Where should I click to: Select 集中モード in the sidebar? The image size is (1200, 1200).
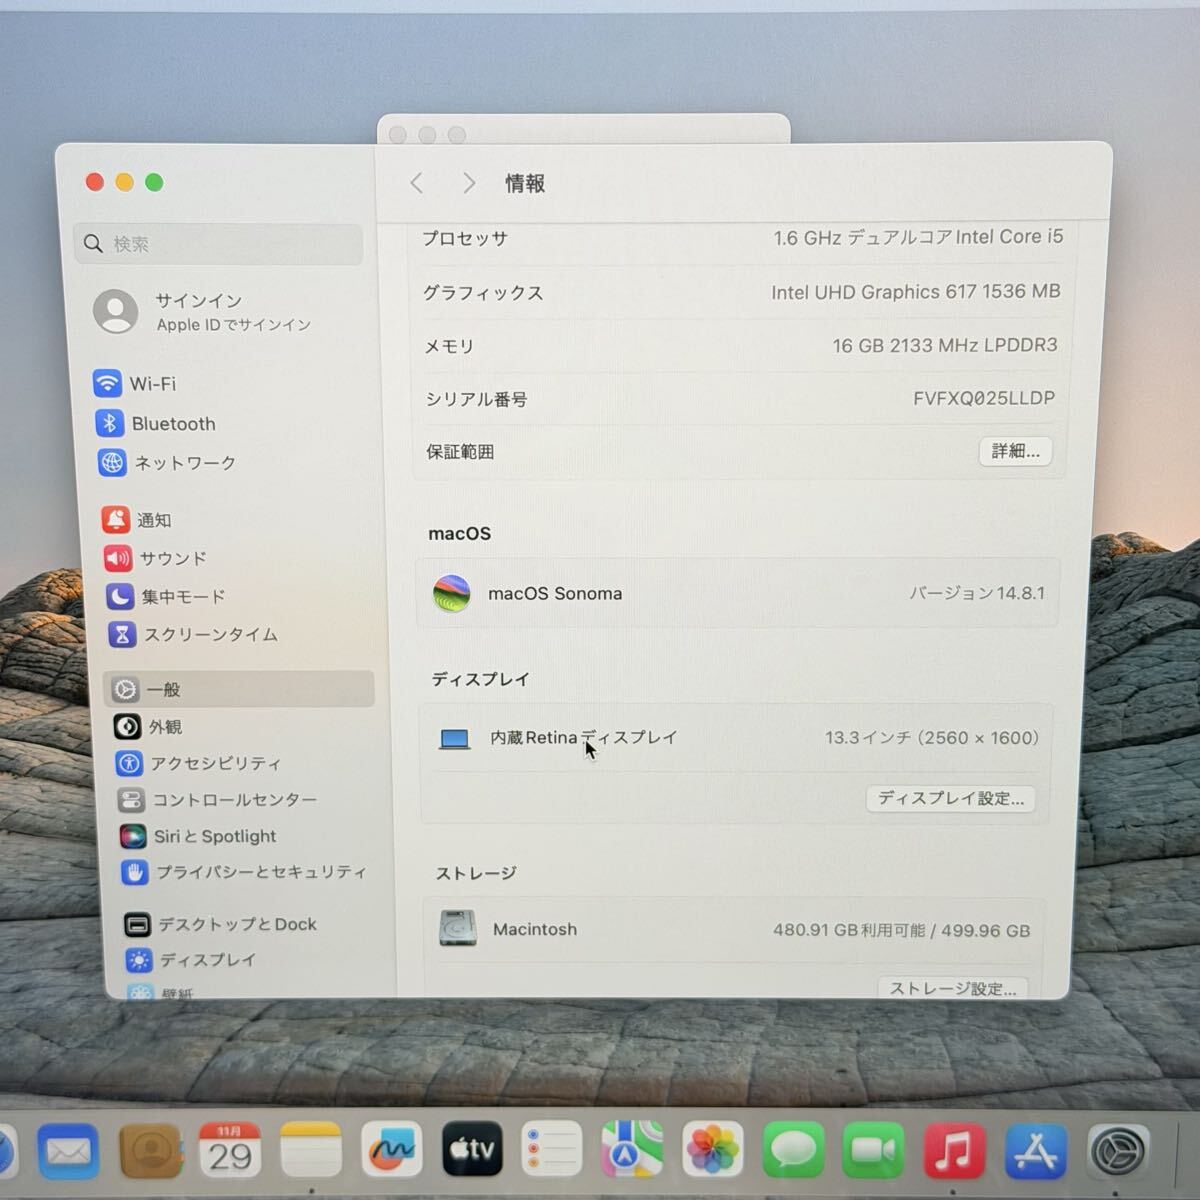coord(166,597)
